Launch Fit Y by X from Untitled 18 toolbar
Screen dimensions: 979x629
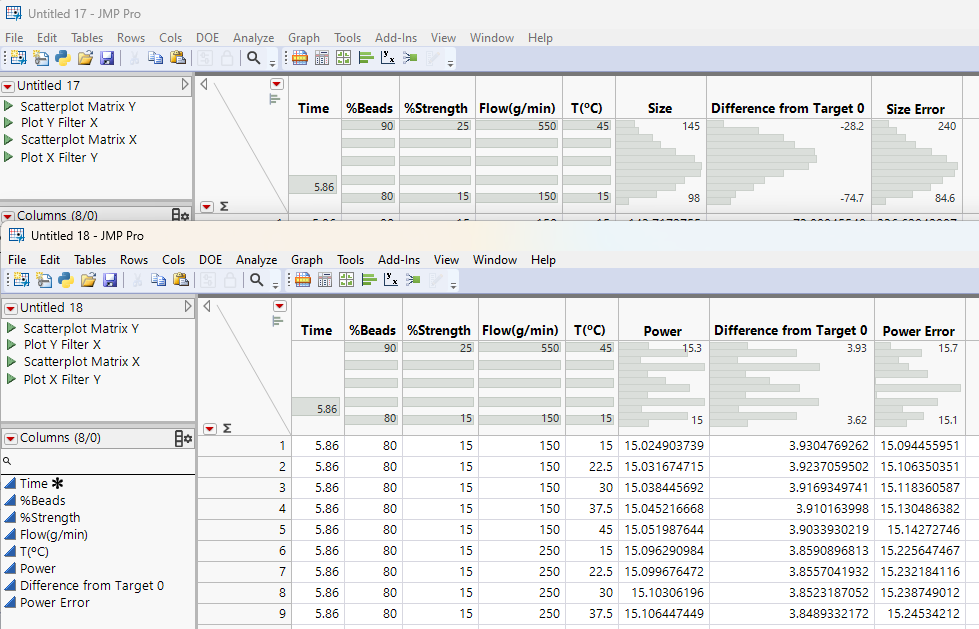[391, 280]
